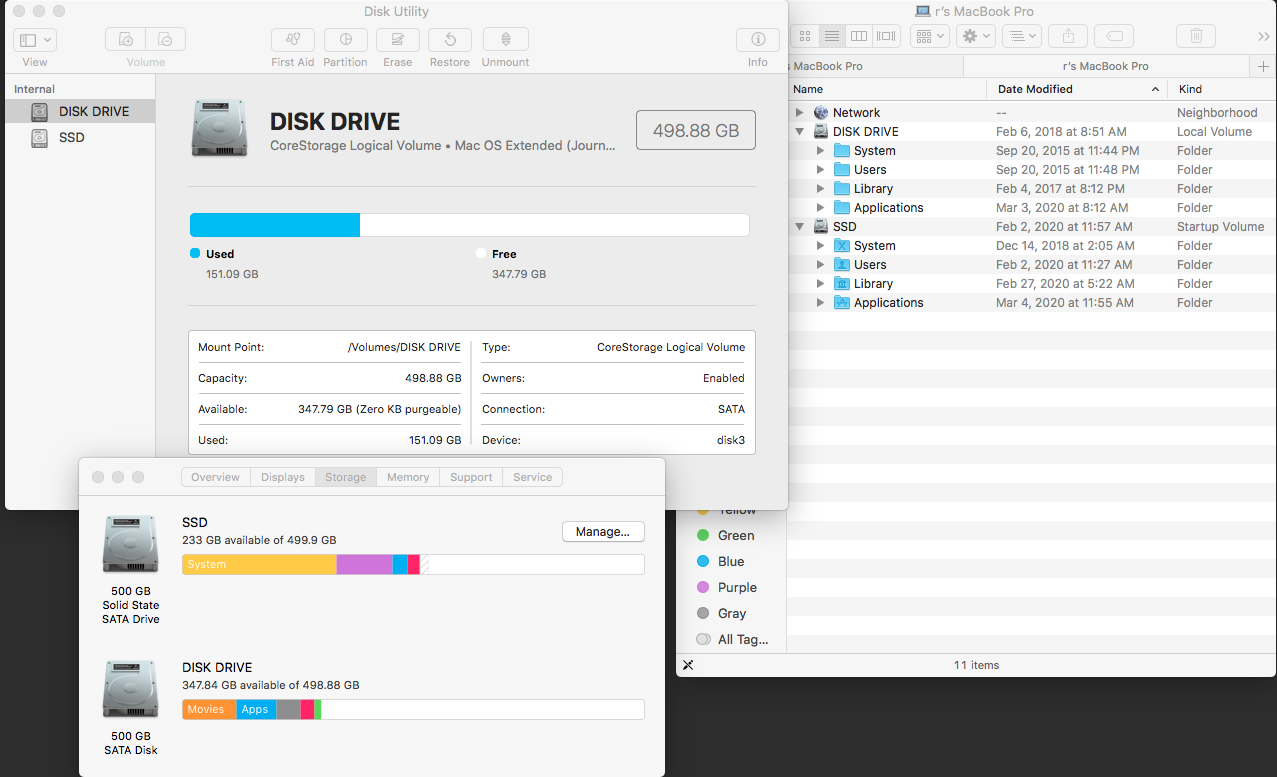Click the Gray tag in Finder sidebar
Viewport: 1277px width, 777px height.
click(733, 613)
